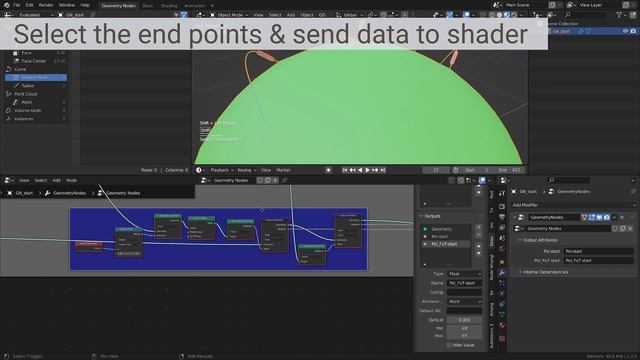
Task: Open the Scene properties tab icon
Action: (502, 238)
